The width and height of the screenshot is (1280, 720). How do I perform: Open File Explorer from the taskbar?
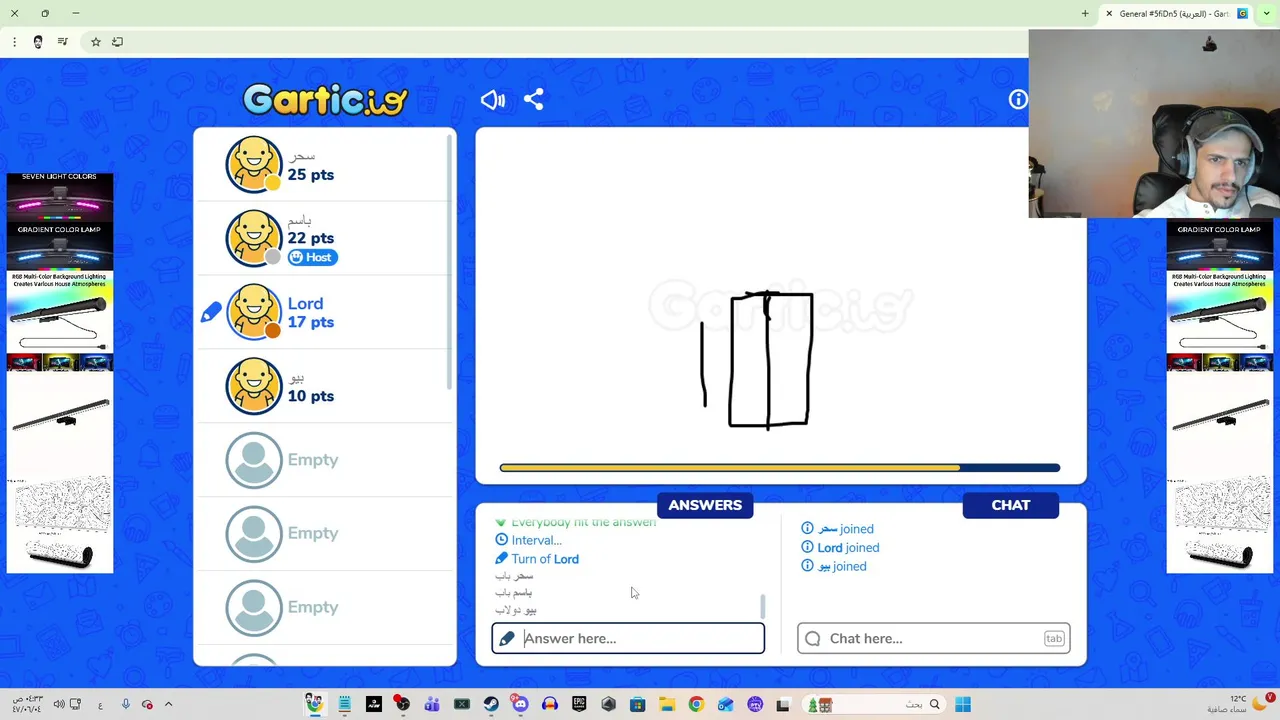click(667, 704)
